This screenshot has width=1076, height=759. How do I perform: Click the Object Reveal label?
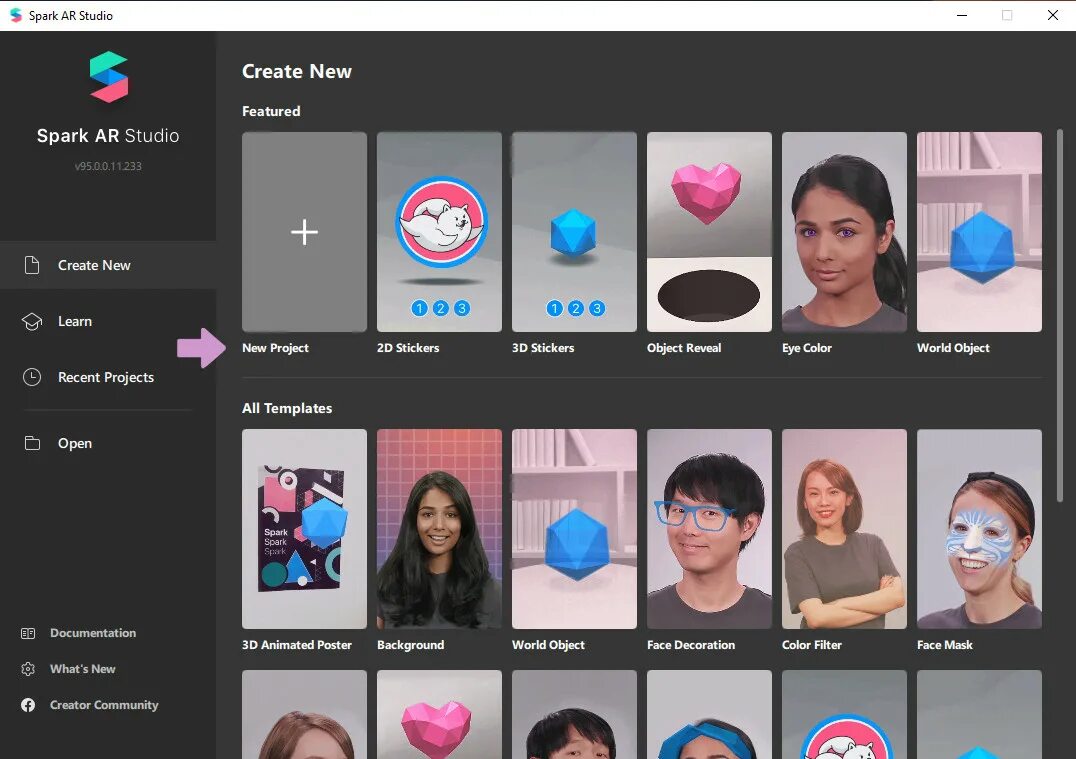pyautogui.click(x=684, y=348)
